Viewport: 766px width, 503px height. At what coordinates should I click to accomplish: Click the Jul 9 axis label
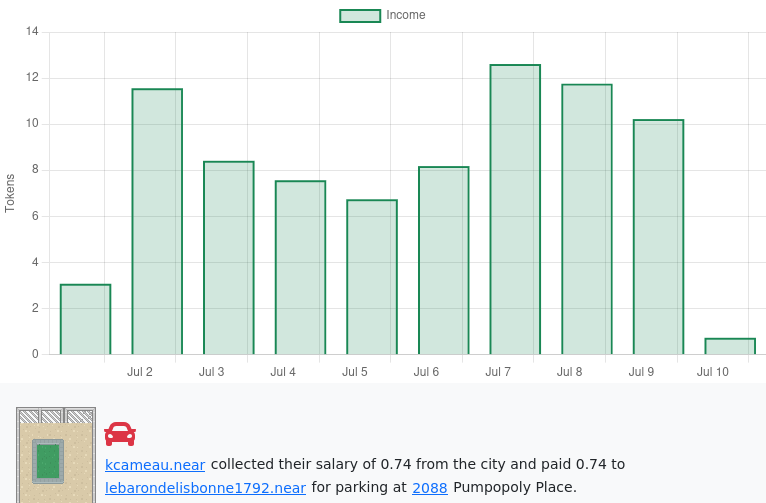[x=641, y=372]
